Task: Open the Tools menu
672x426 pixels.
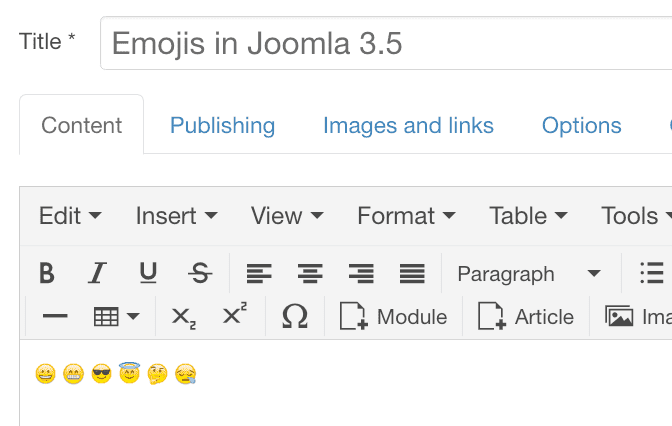Action: click(636, 216)
